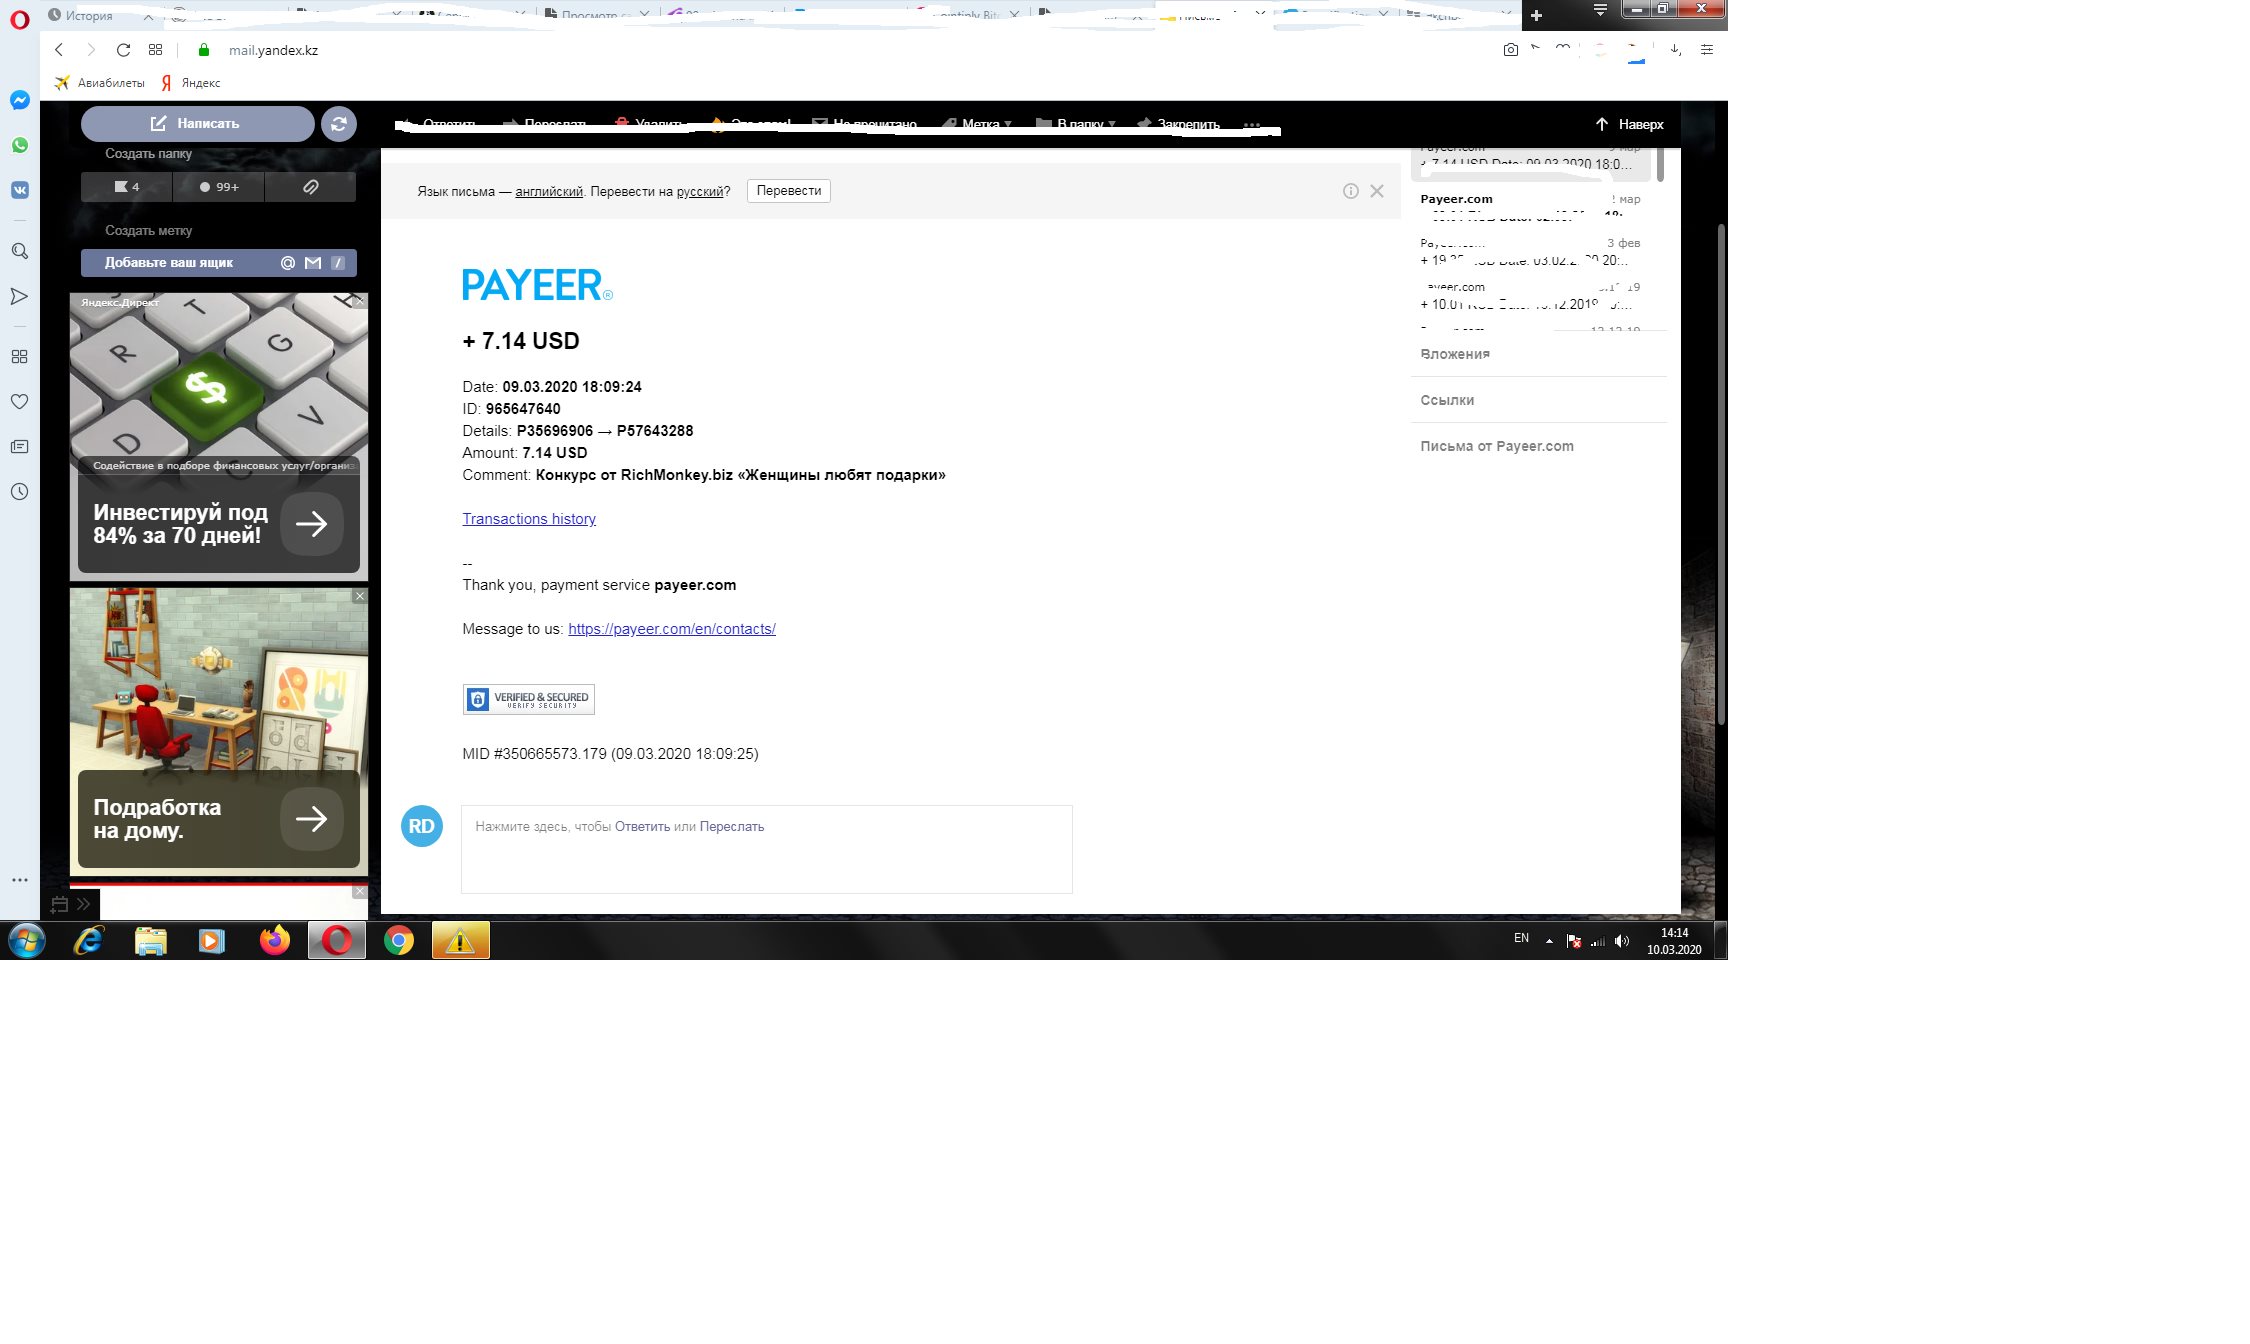Image resolution: width=2250 pixels, height=1344 pixels.
Task: Filter unread letters showing 99+
Action: [219, 187]
